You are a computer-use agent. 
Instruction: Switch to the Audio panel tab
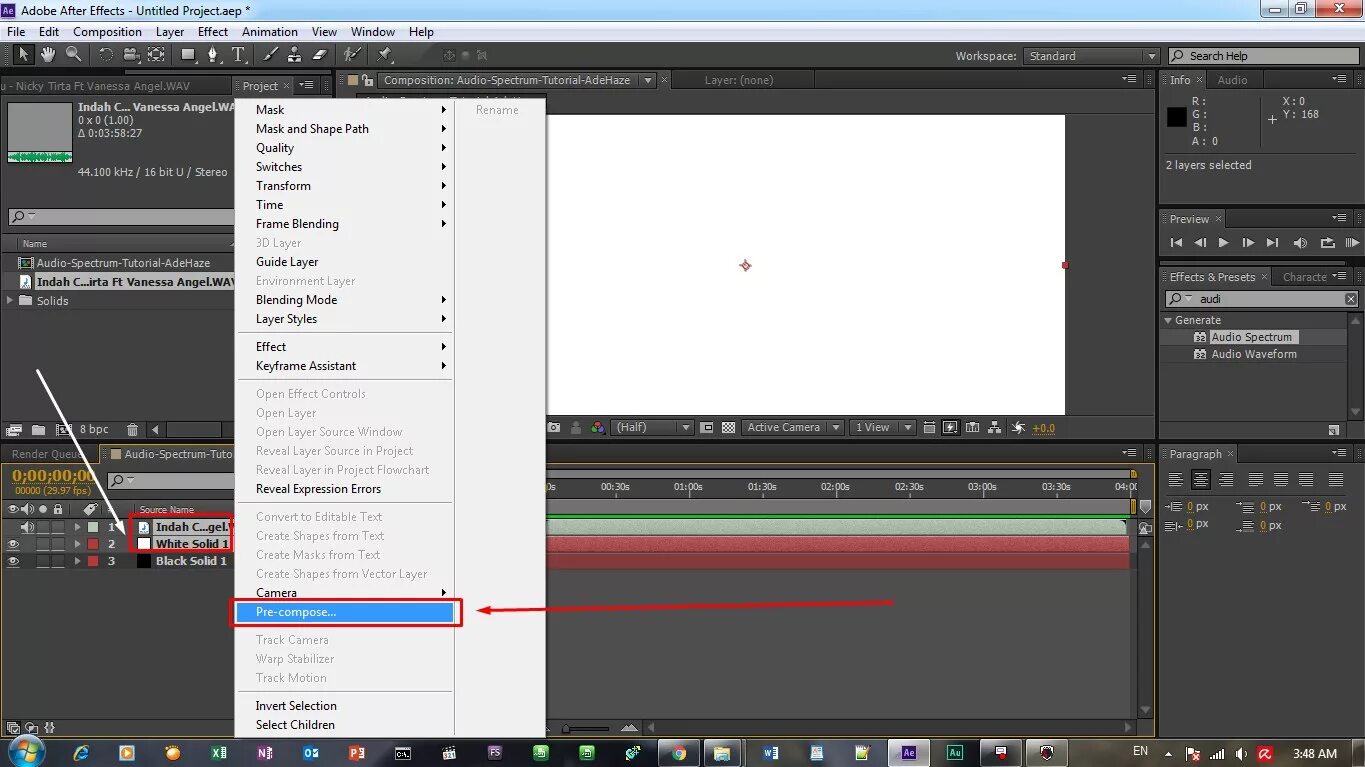coord(1232,80)
